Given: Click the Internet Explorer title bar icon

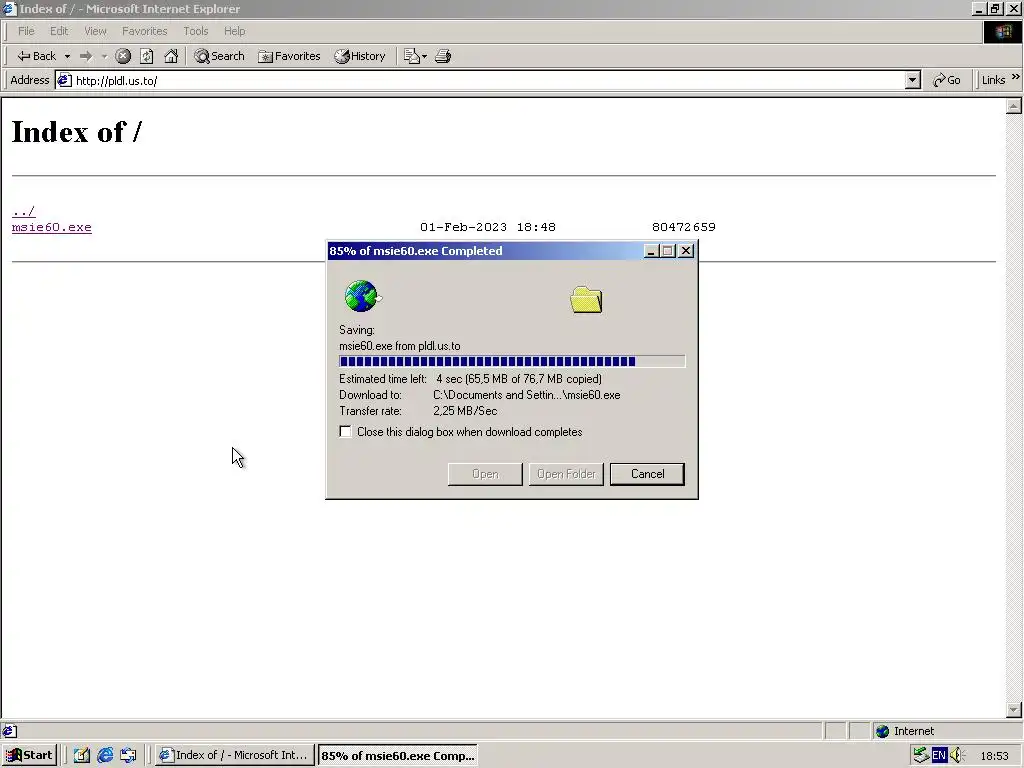Looking at the screenshot, I should [x=9, y=8].
